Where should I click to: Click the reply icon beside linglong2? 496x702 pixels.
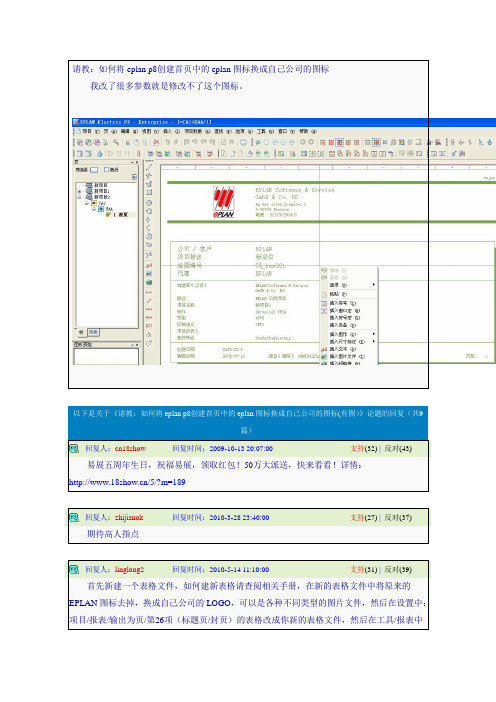click(x=74, y=569)
